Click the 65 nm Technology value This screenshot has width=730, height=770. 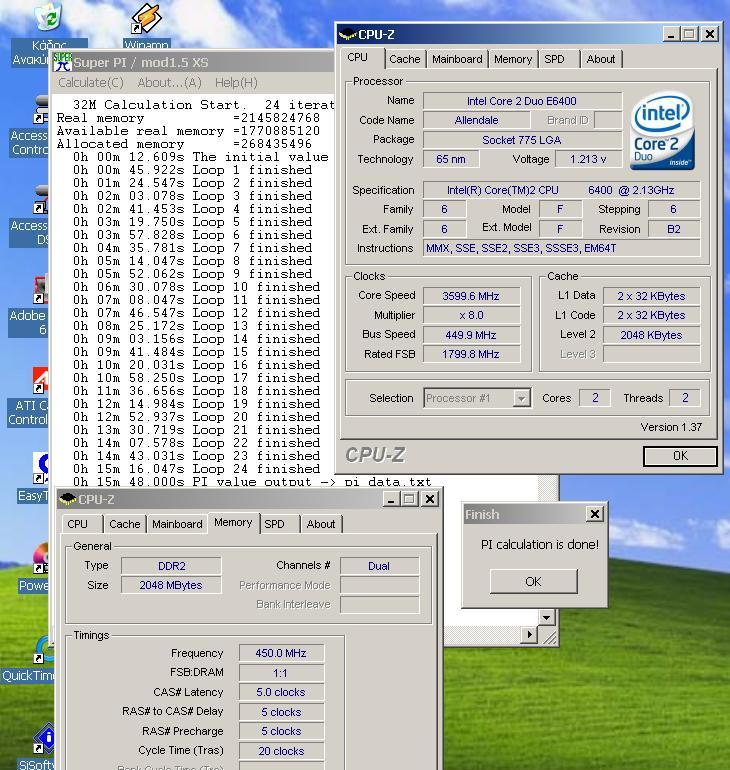451,159
